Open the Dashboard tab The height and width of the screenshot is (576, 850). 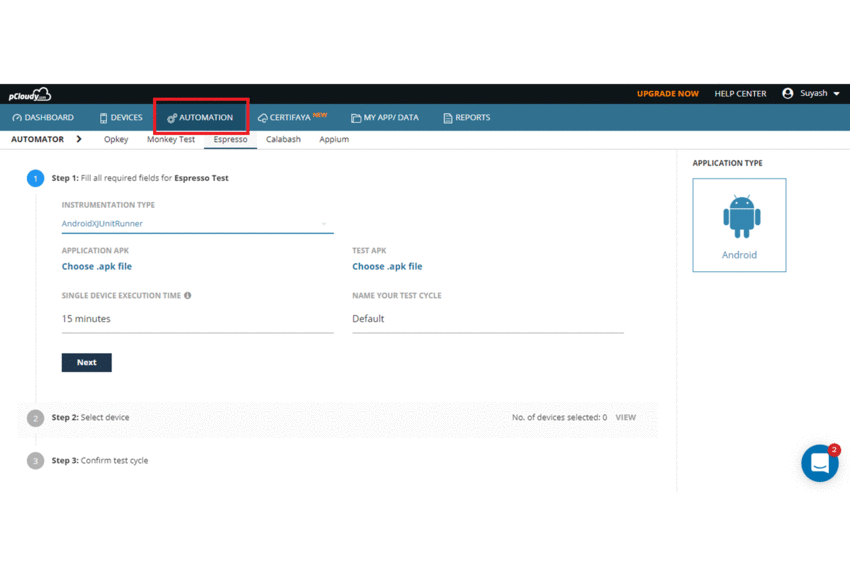coord(43,118)
